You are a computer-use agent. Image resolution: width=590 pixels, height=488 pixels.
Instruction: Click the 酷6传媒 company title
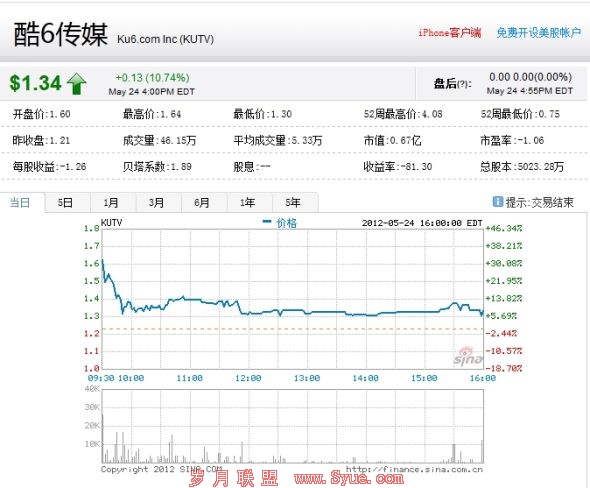coord(61,34)
